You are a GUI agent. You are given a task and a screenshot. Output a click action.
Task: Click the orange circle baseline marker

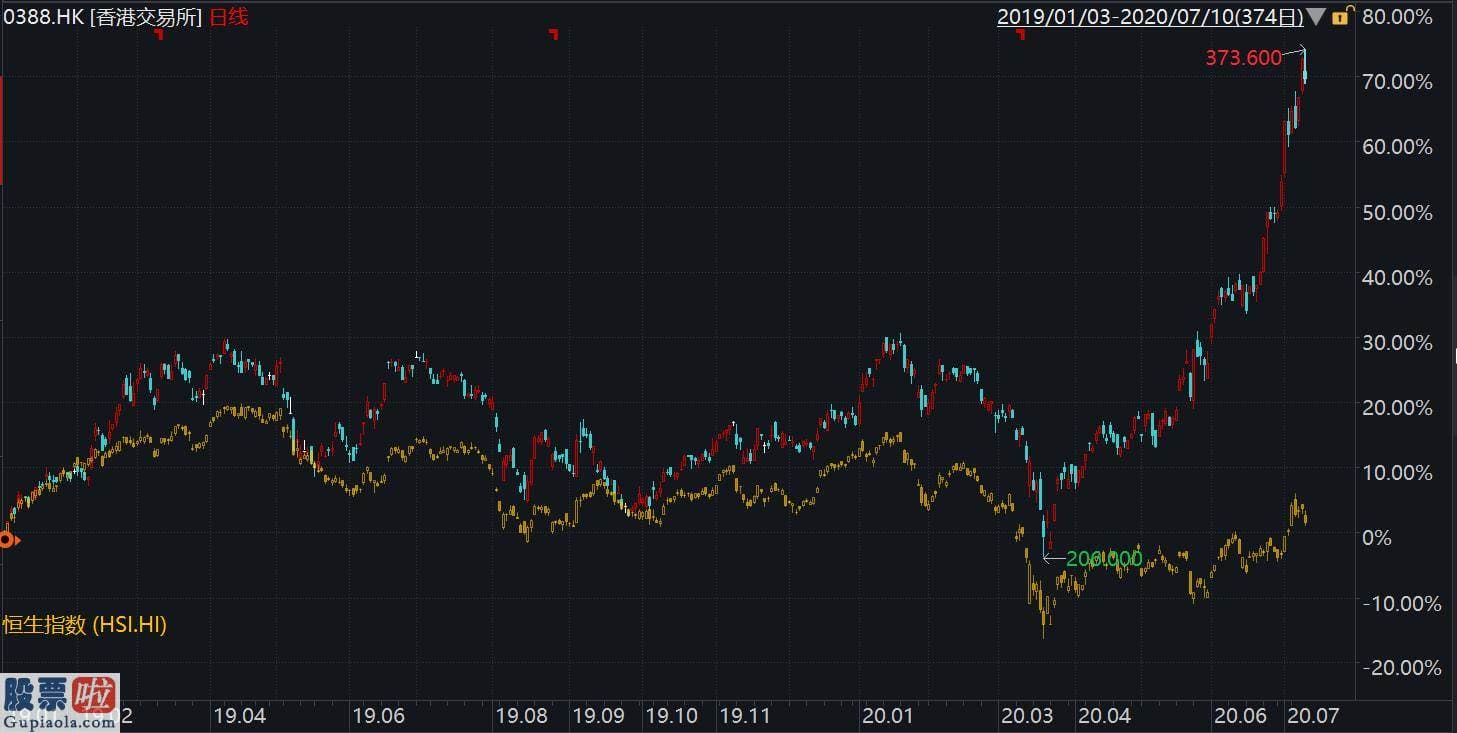click(5, 540)
